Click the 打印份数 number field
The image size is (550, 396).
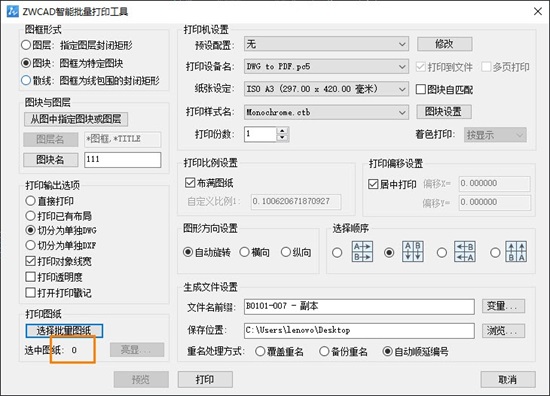coord(260,134)
